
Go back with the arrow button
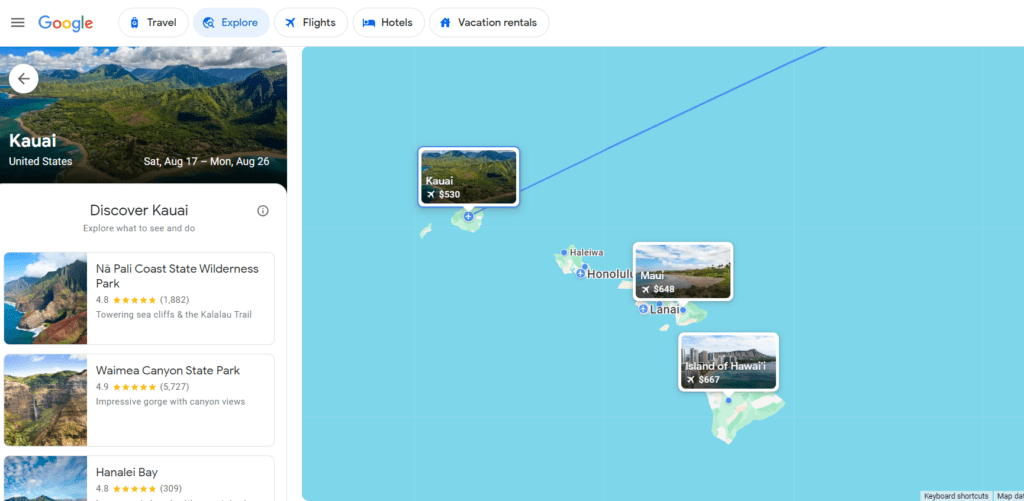24,79
